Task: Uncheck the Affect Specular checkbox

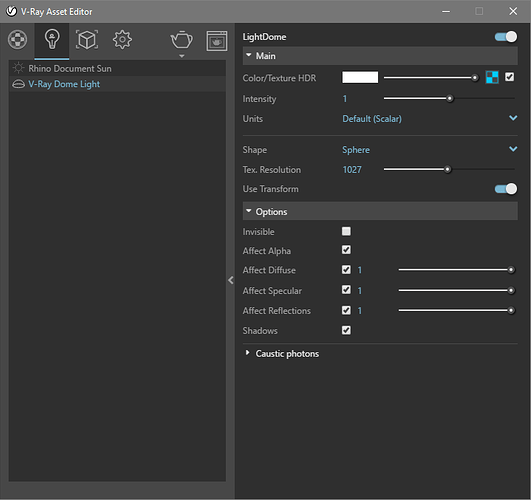Action: pyautogui.click(x=346, y=290)
